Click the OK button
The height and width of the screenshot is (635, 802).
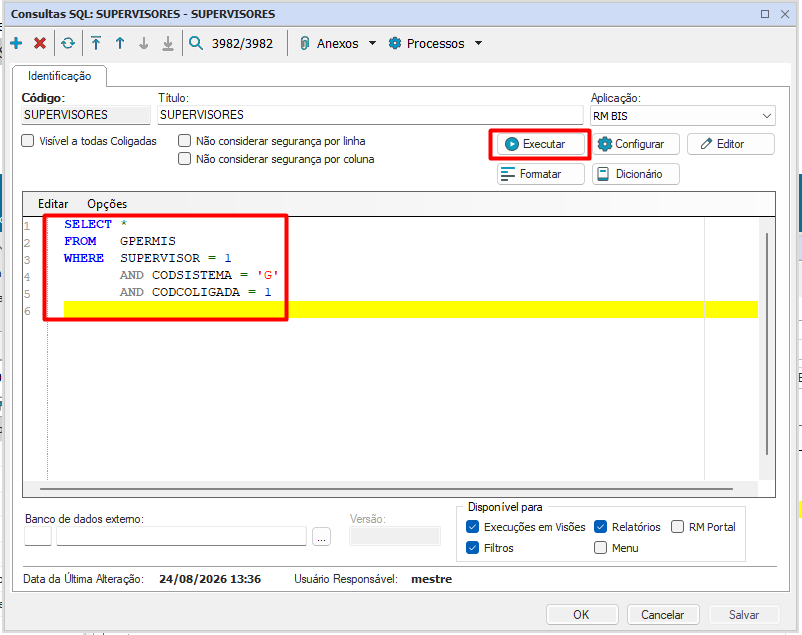582,615
